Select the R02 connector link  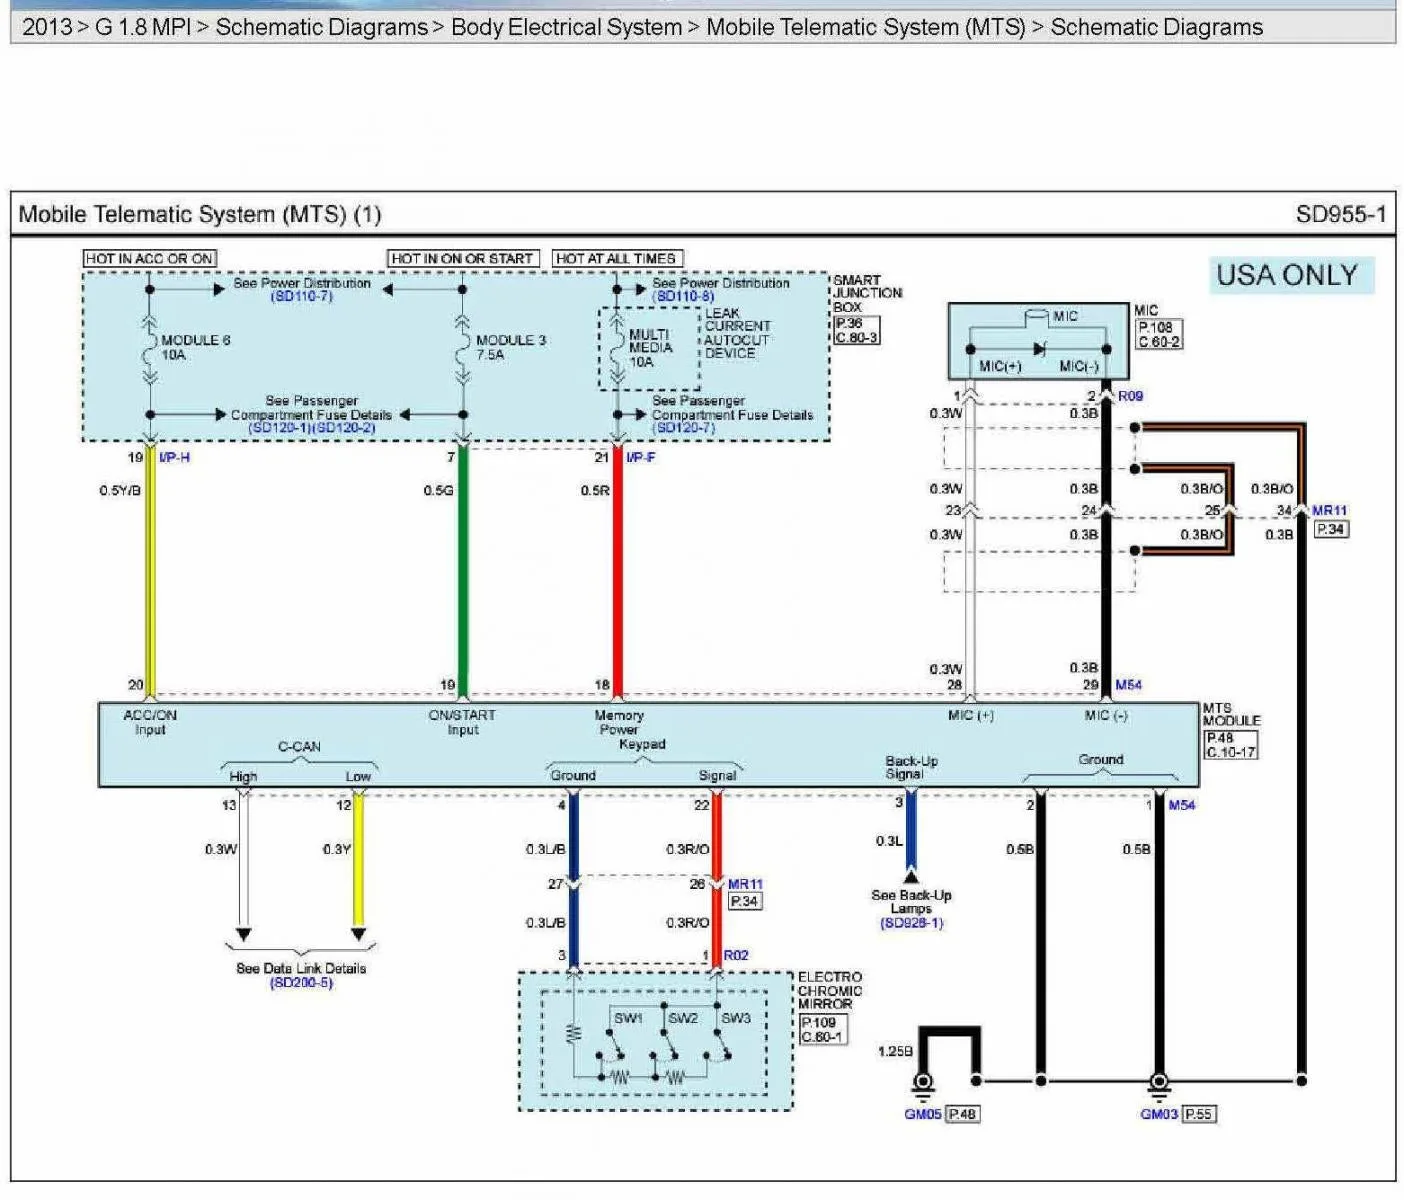coord(735,955)
